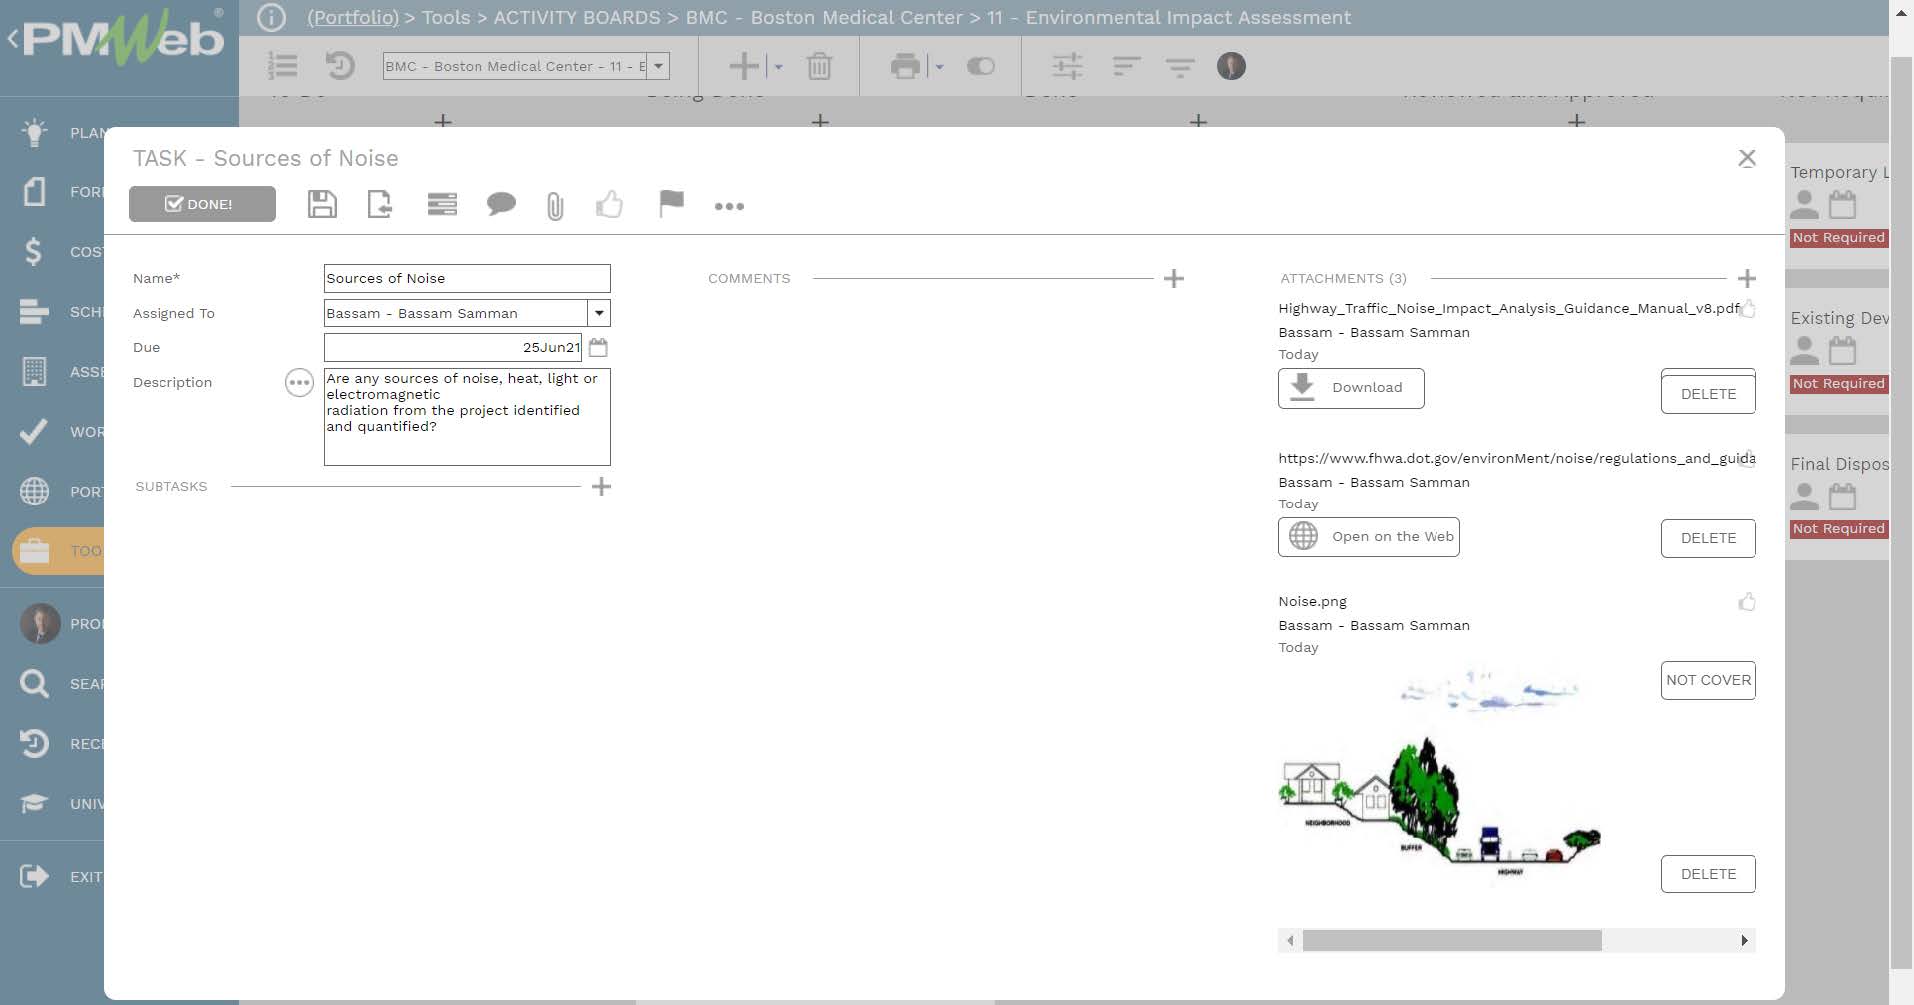Toggle NOT COVER on Noise.png attachment
1914x1005 pixels.
[x=1707, y=680]
